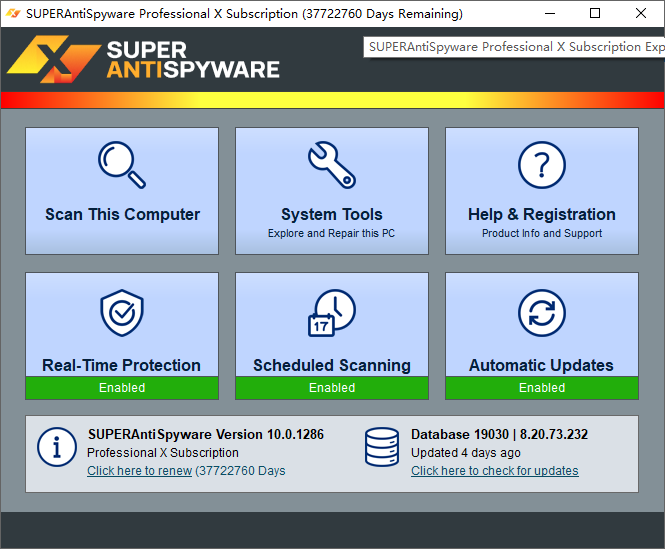Click 'SUPERAntiSpyware Version 10.0.1286' text

[206, 434]
